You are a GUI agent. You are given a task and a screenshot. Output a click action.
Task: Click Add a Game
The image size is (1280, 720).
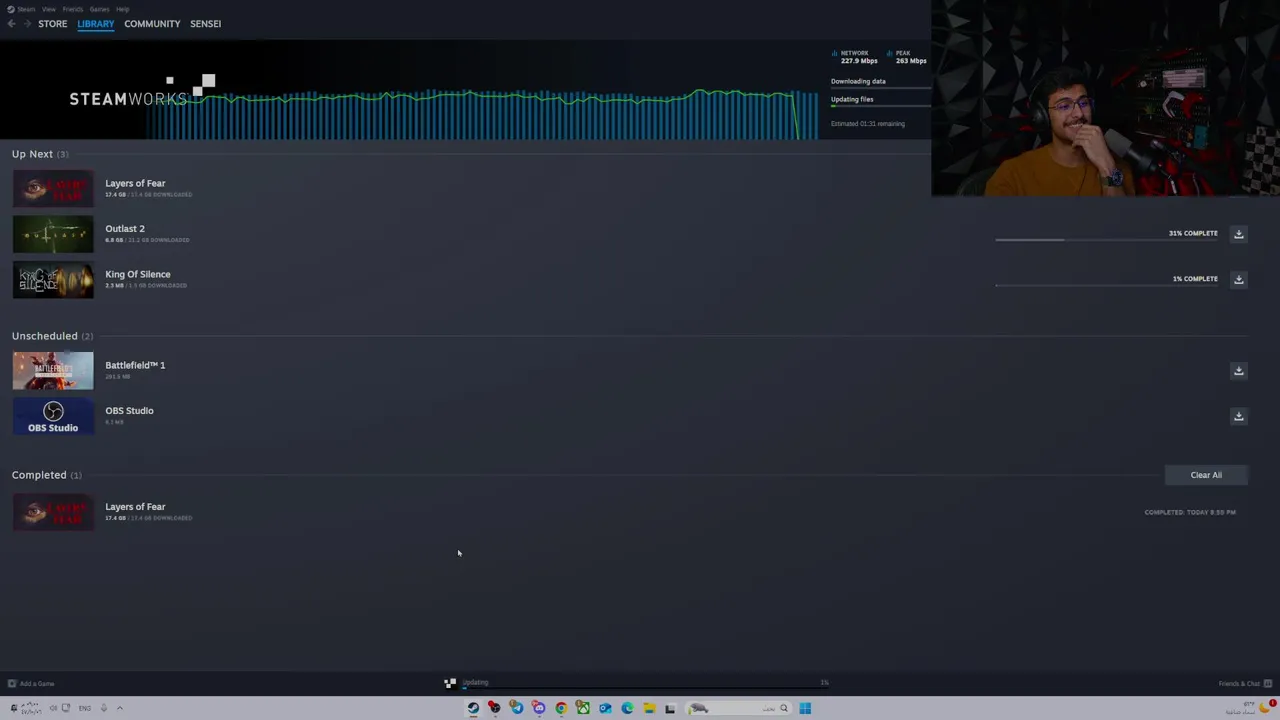pos(31,684)
